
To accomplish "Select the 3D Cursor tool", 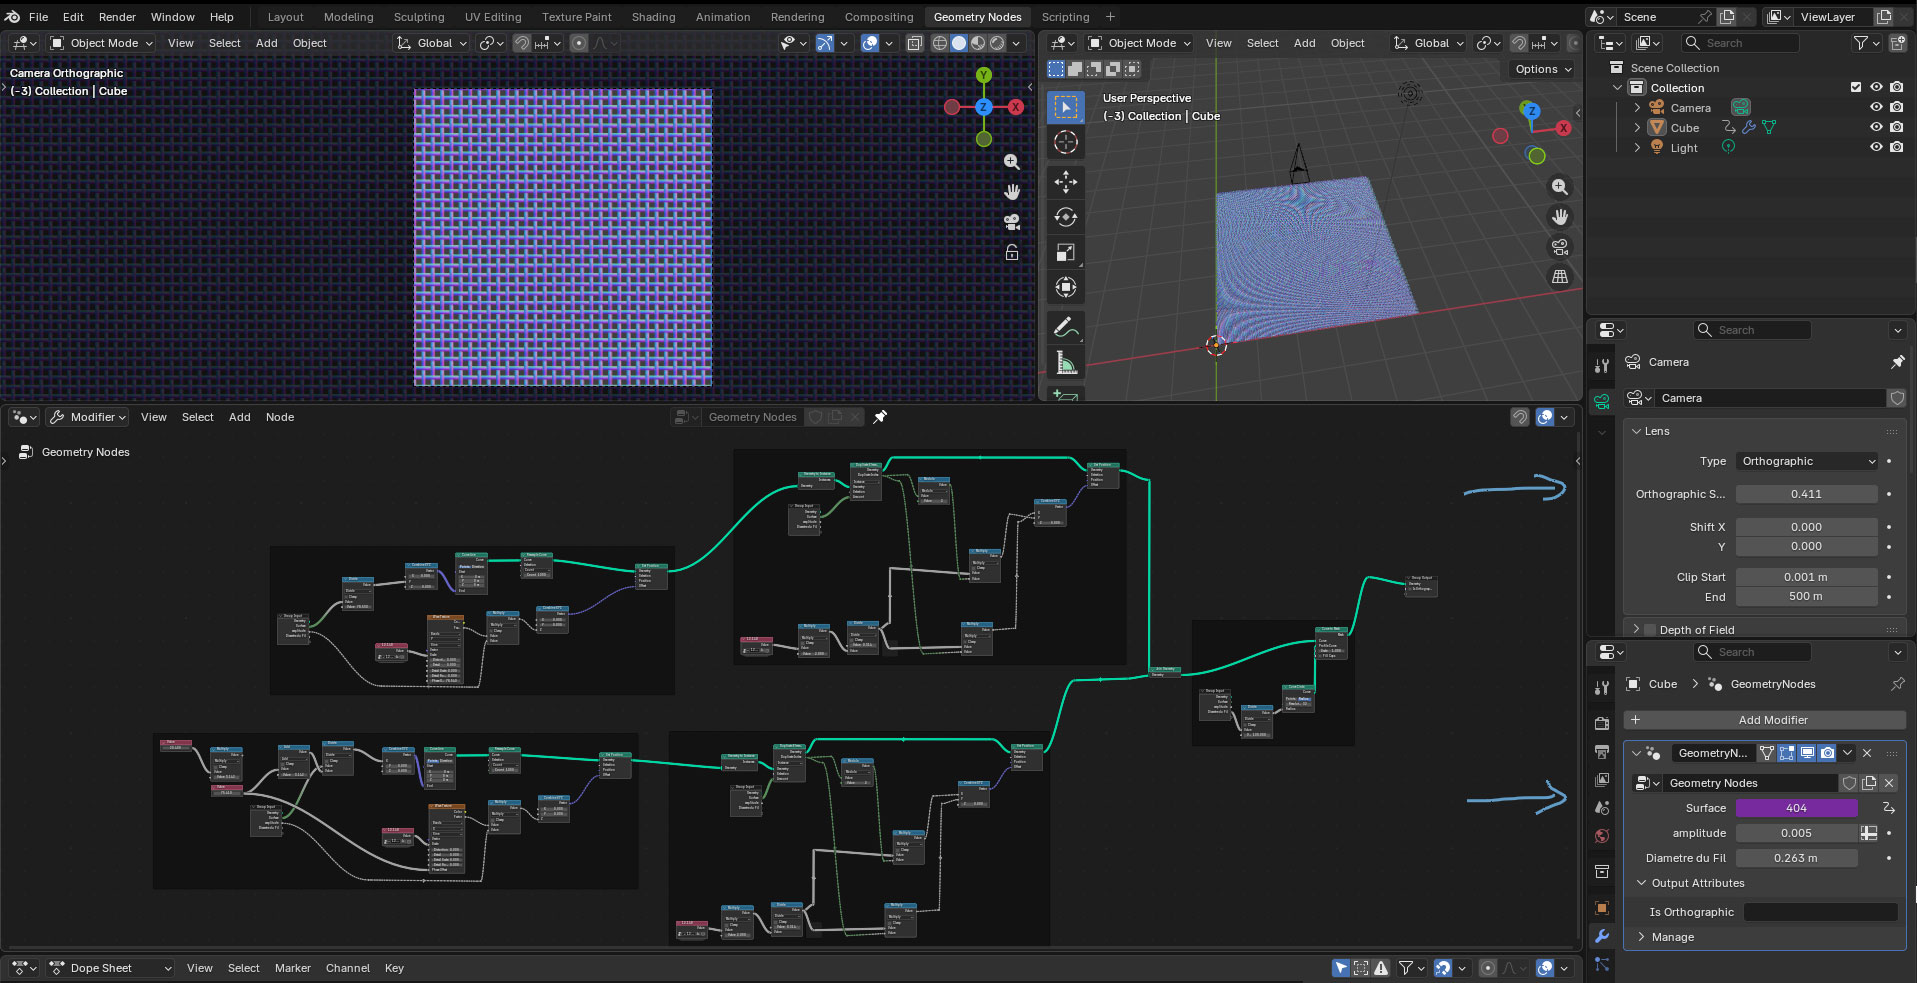I will point(1066,143).
